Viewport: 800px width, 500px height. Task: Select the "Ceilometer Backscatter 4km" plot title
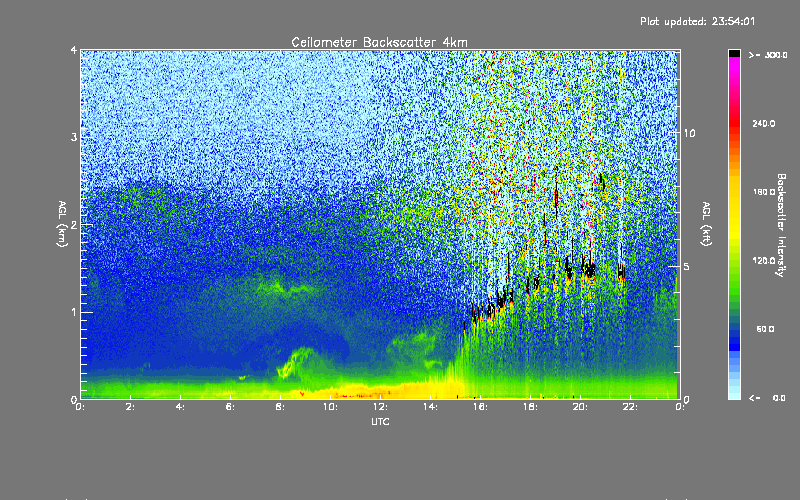[x=379, y=42]
